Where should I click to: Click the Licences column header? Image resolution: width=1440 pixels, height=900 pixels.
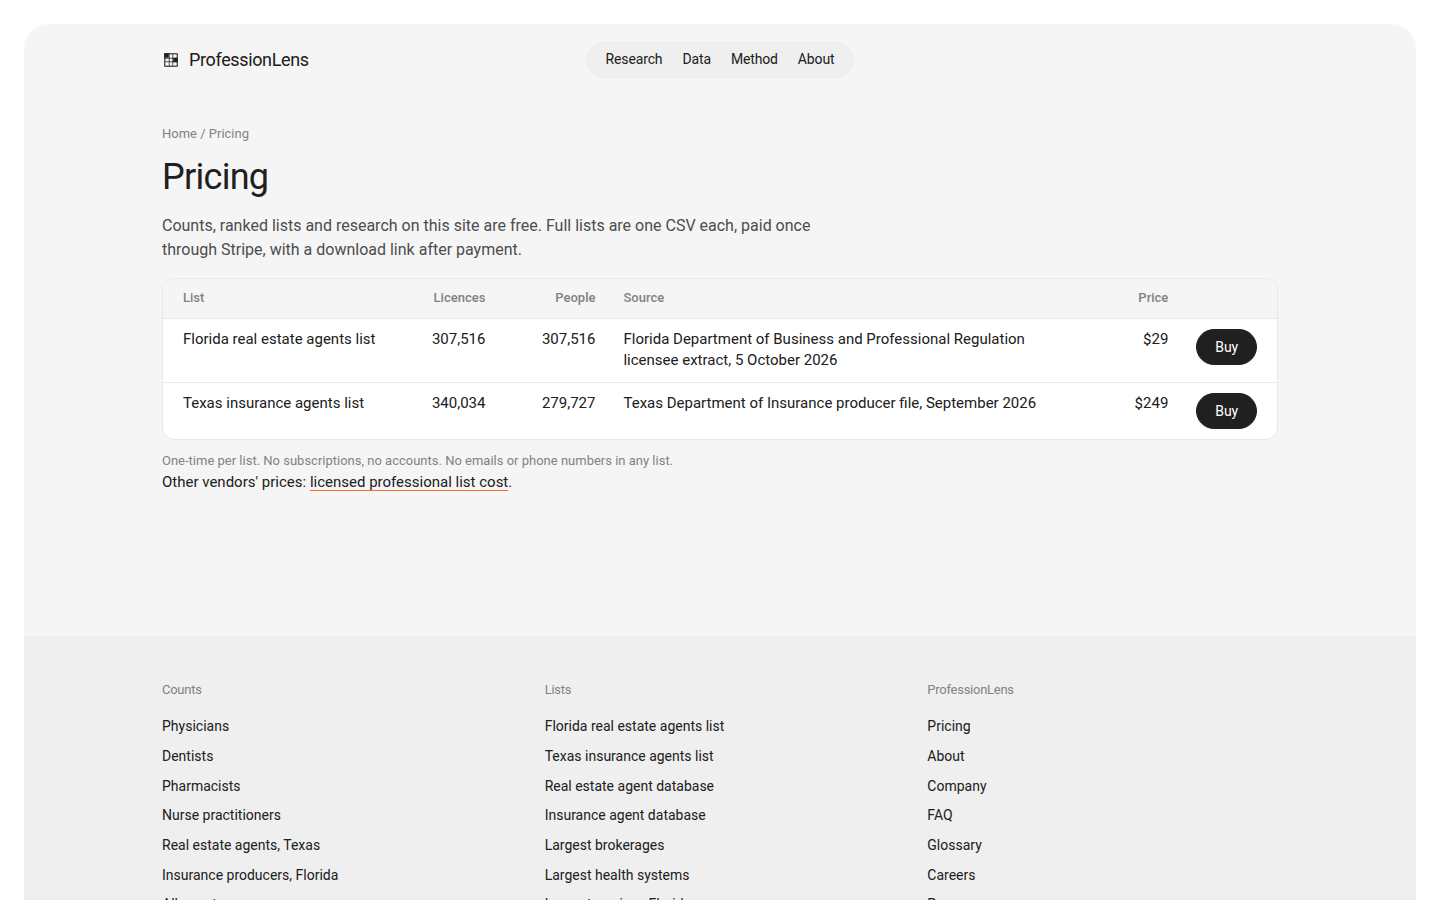click(x=459, y=298)
